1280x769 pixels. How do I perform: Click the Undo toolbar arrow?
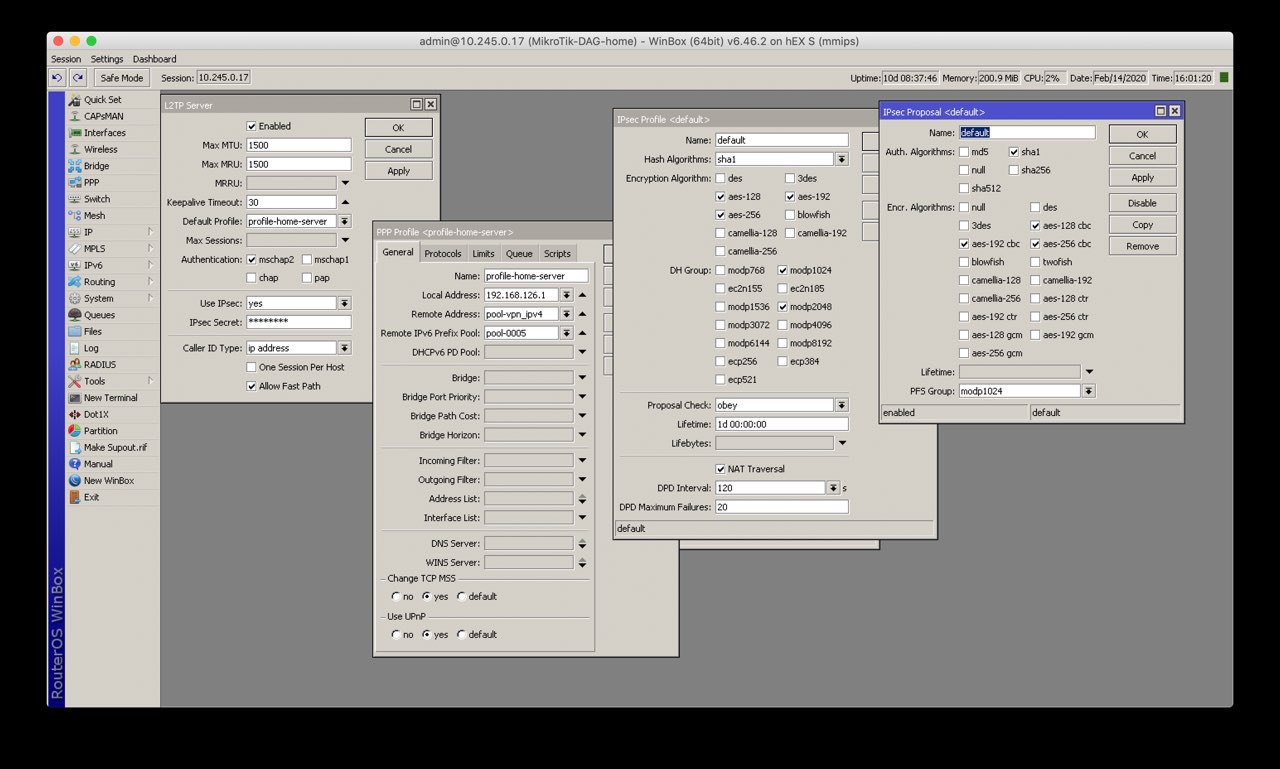click(58, 78)
